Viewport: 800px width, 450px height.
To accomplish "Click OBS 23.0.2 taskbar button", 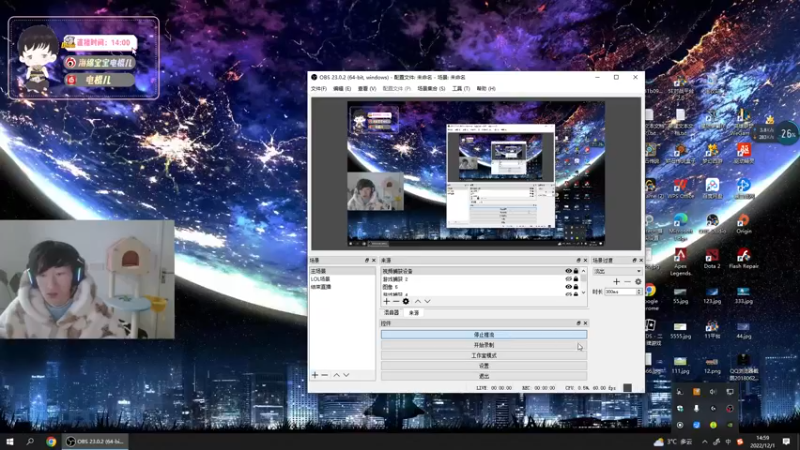I will (x=95, y=441).
